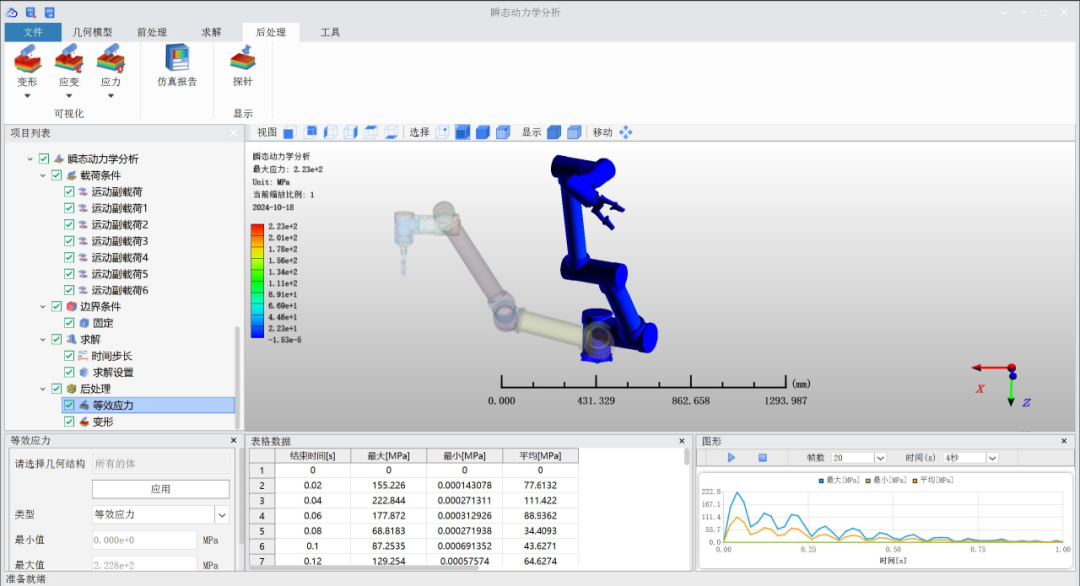Open the 应变 strain visualization tool
Screen dimensions: 1080x586
tap(69, 67)
